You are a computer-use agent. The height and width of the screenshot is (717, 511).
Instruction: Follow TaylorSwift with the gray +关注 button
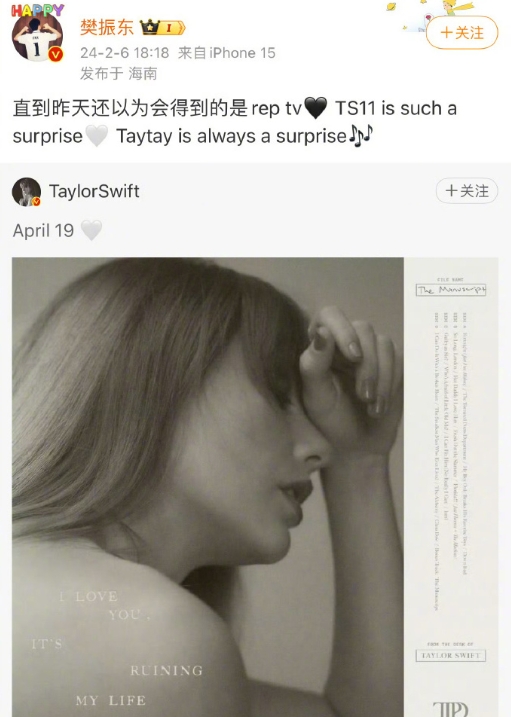coord(467,191)
